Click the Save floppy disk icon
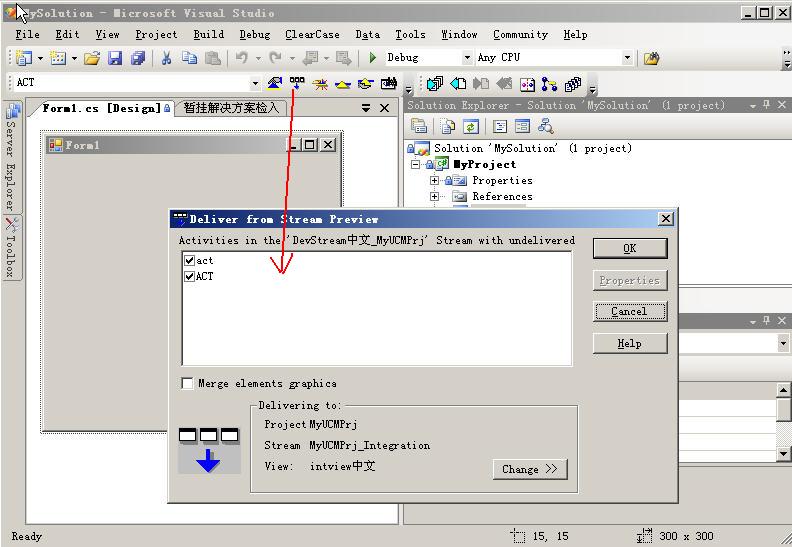Image resolution: width=792 pixels, height=547 pixels. (115, 58)
